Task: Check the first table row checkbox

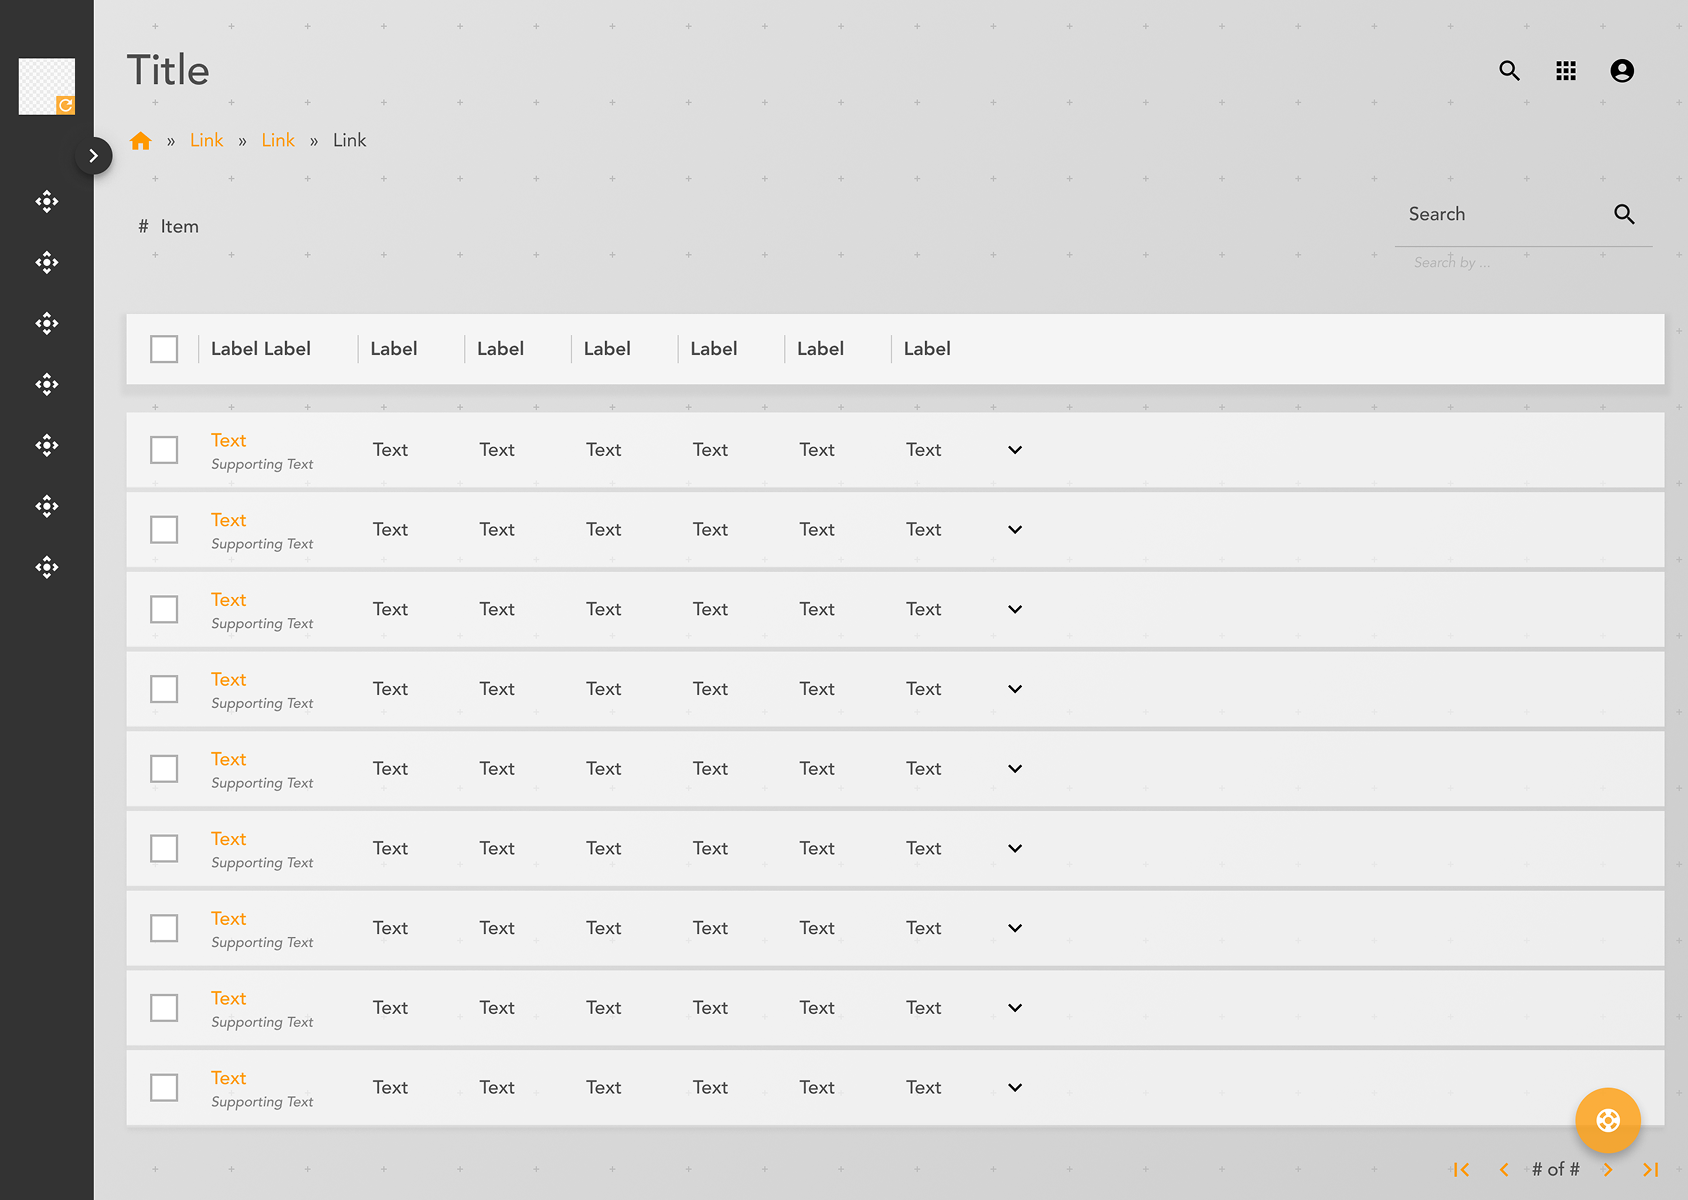Action: click(164, 450)
